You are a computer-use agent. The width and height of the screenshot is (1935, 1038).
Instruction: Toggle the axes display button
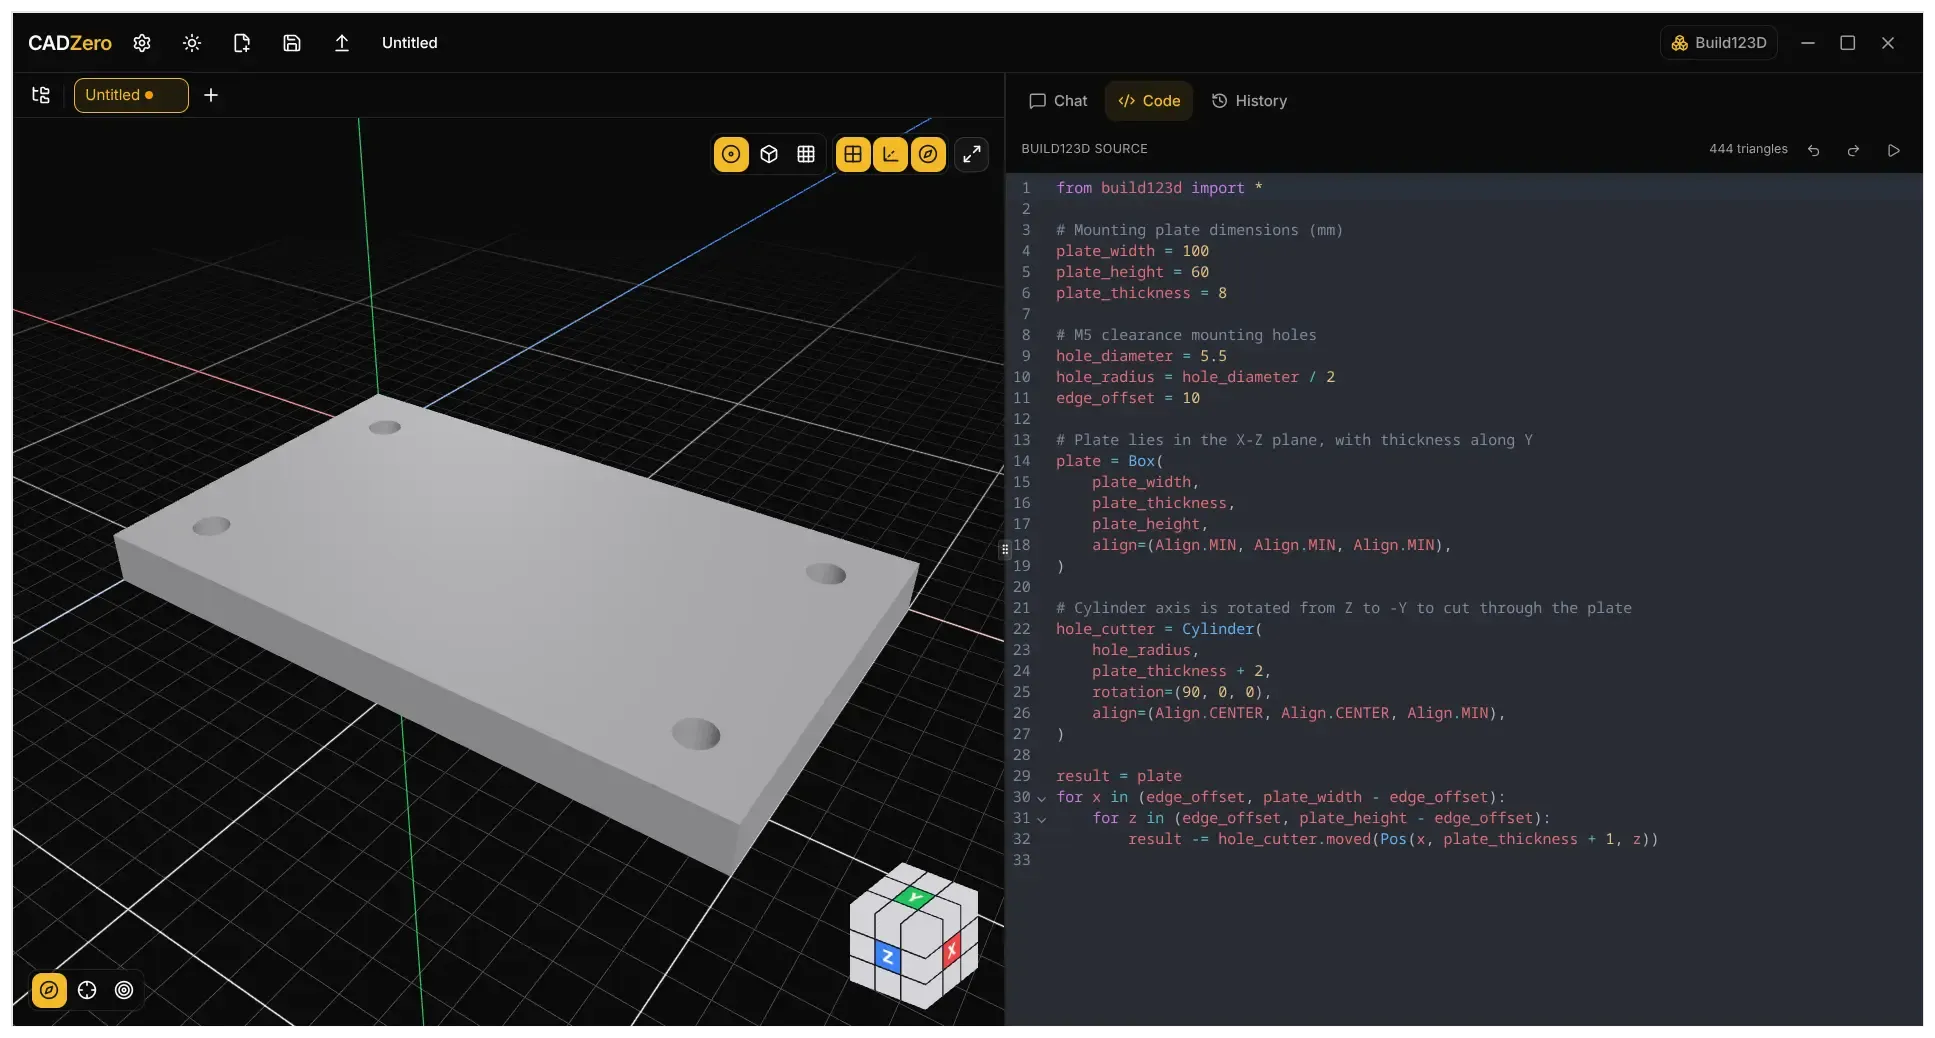pyautogui.click(x=890, y=154)
